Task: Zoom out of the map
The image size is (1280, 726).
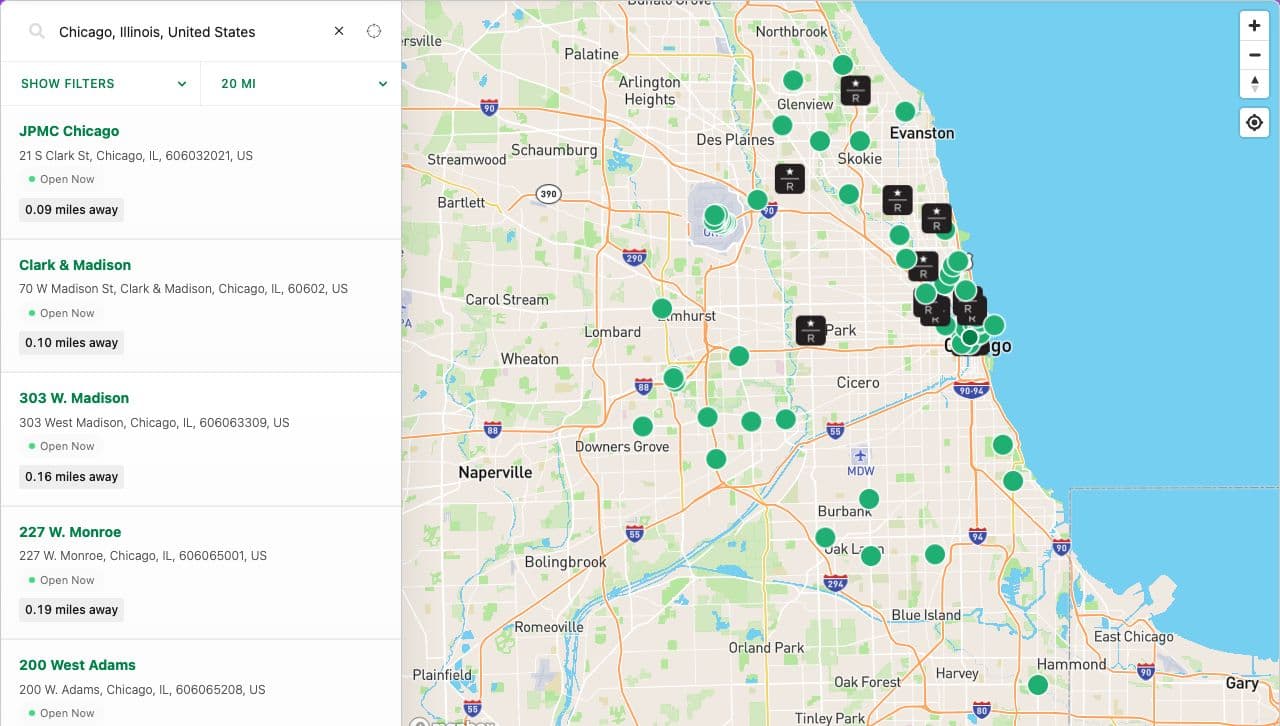Action: click(1254, 55)
